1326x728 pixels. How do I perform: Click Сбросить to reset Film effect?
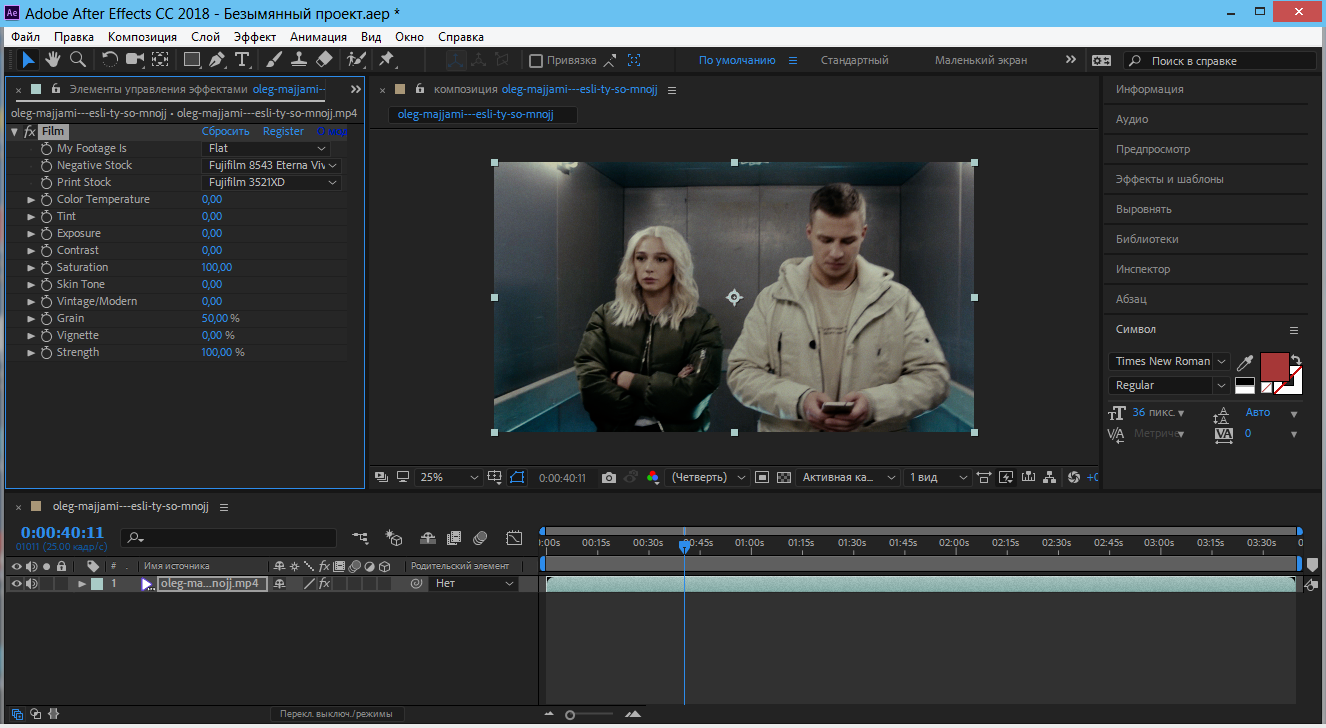(225, 132)
